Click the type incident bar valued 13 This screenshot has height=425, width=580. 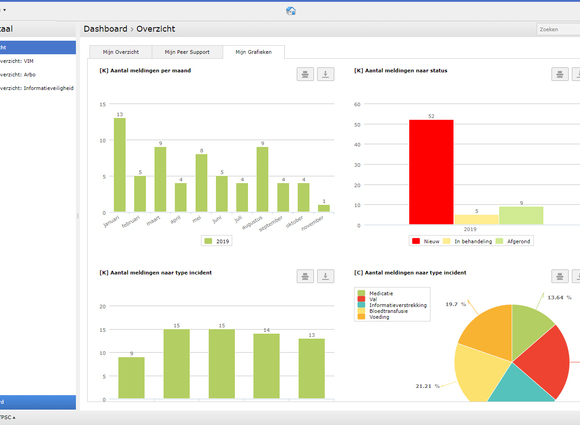pyautogui.click(x=311, y=368)
